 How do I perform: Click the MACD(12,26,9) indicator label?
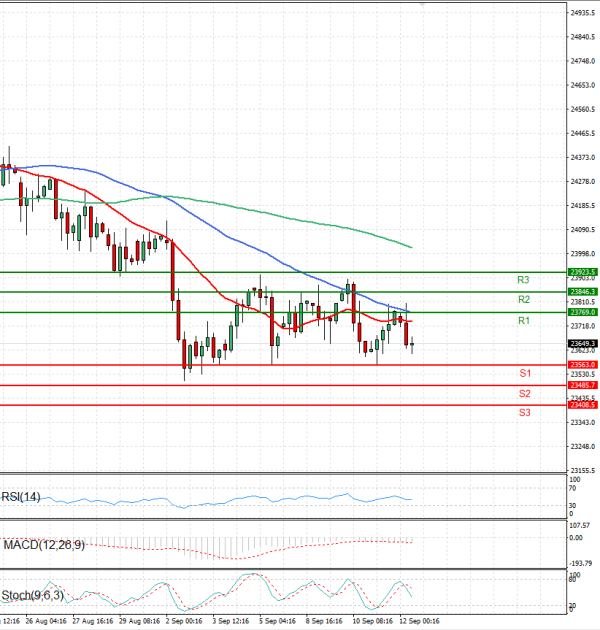coord(44,545)
